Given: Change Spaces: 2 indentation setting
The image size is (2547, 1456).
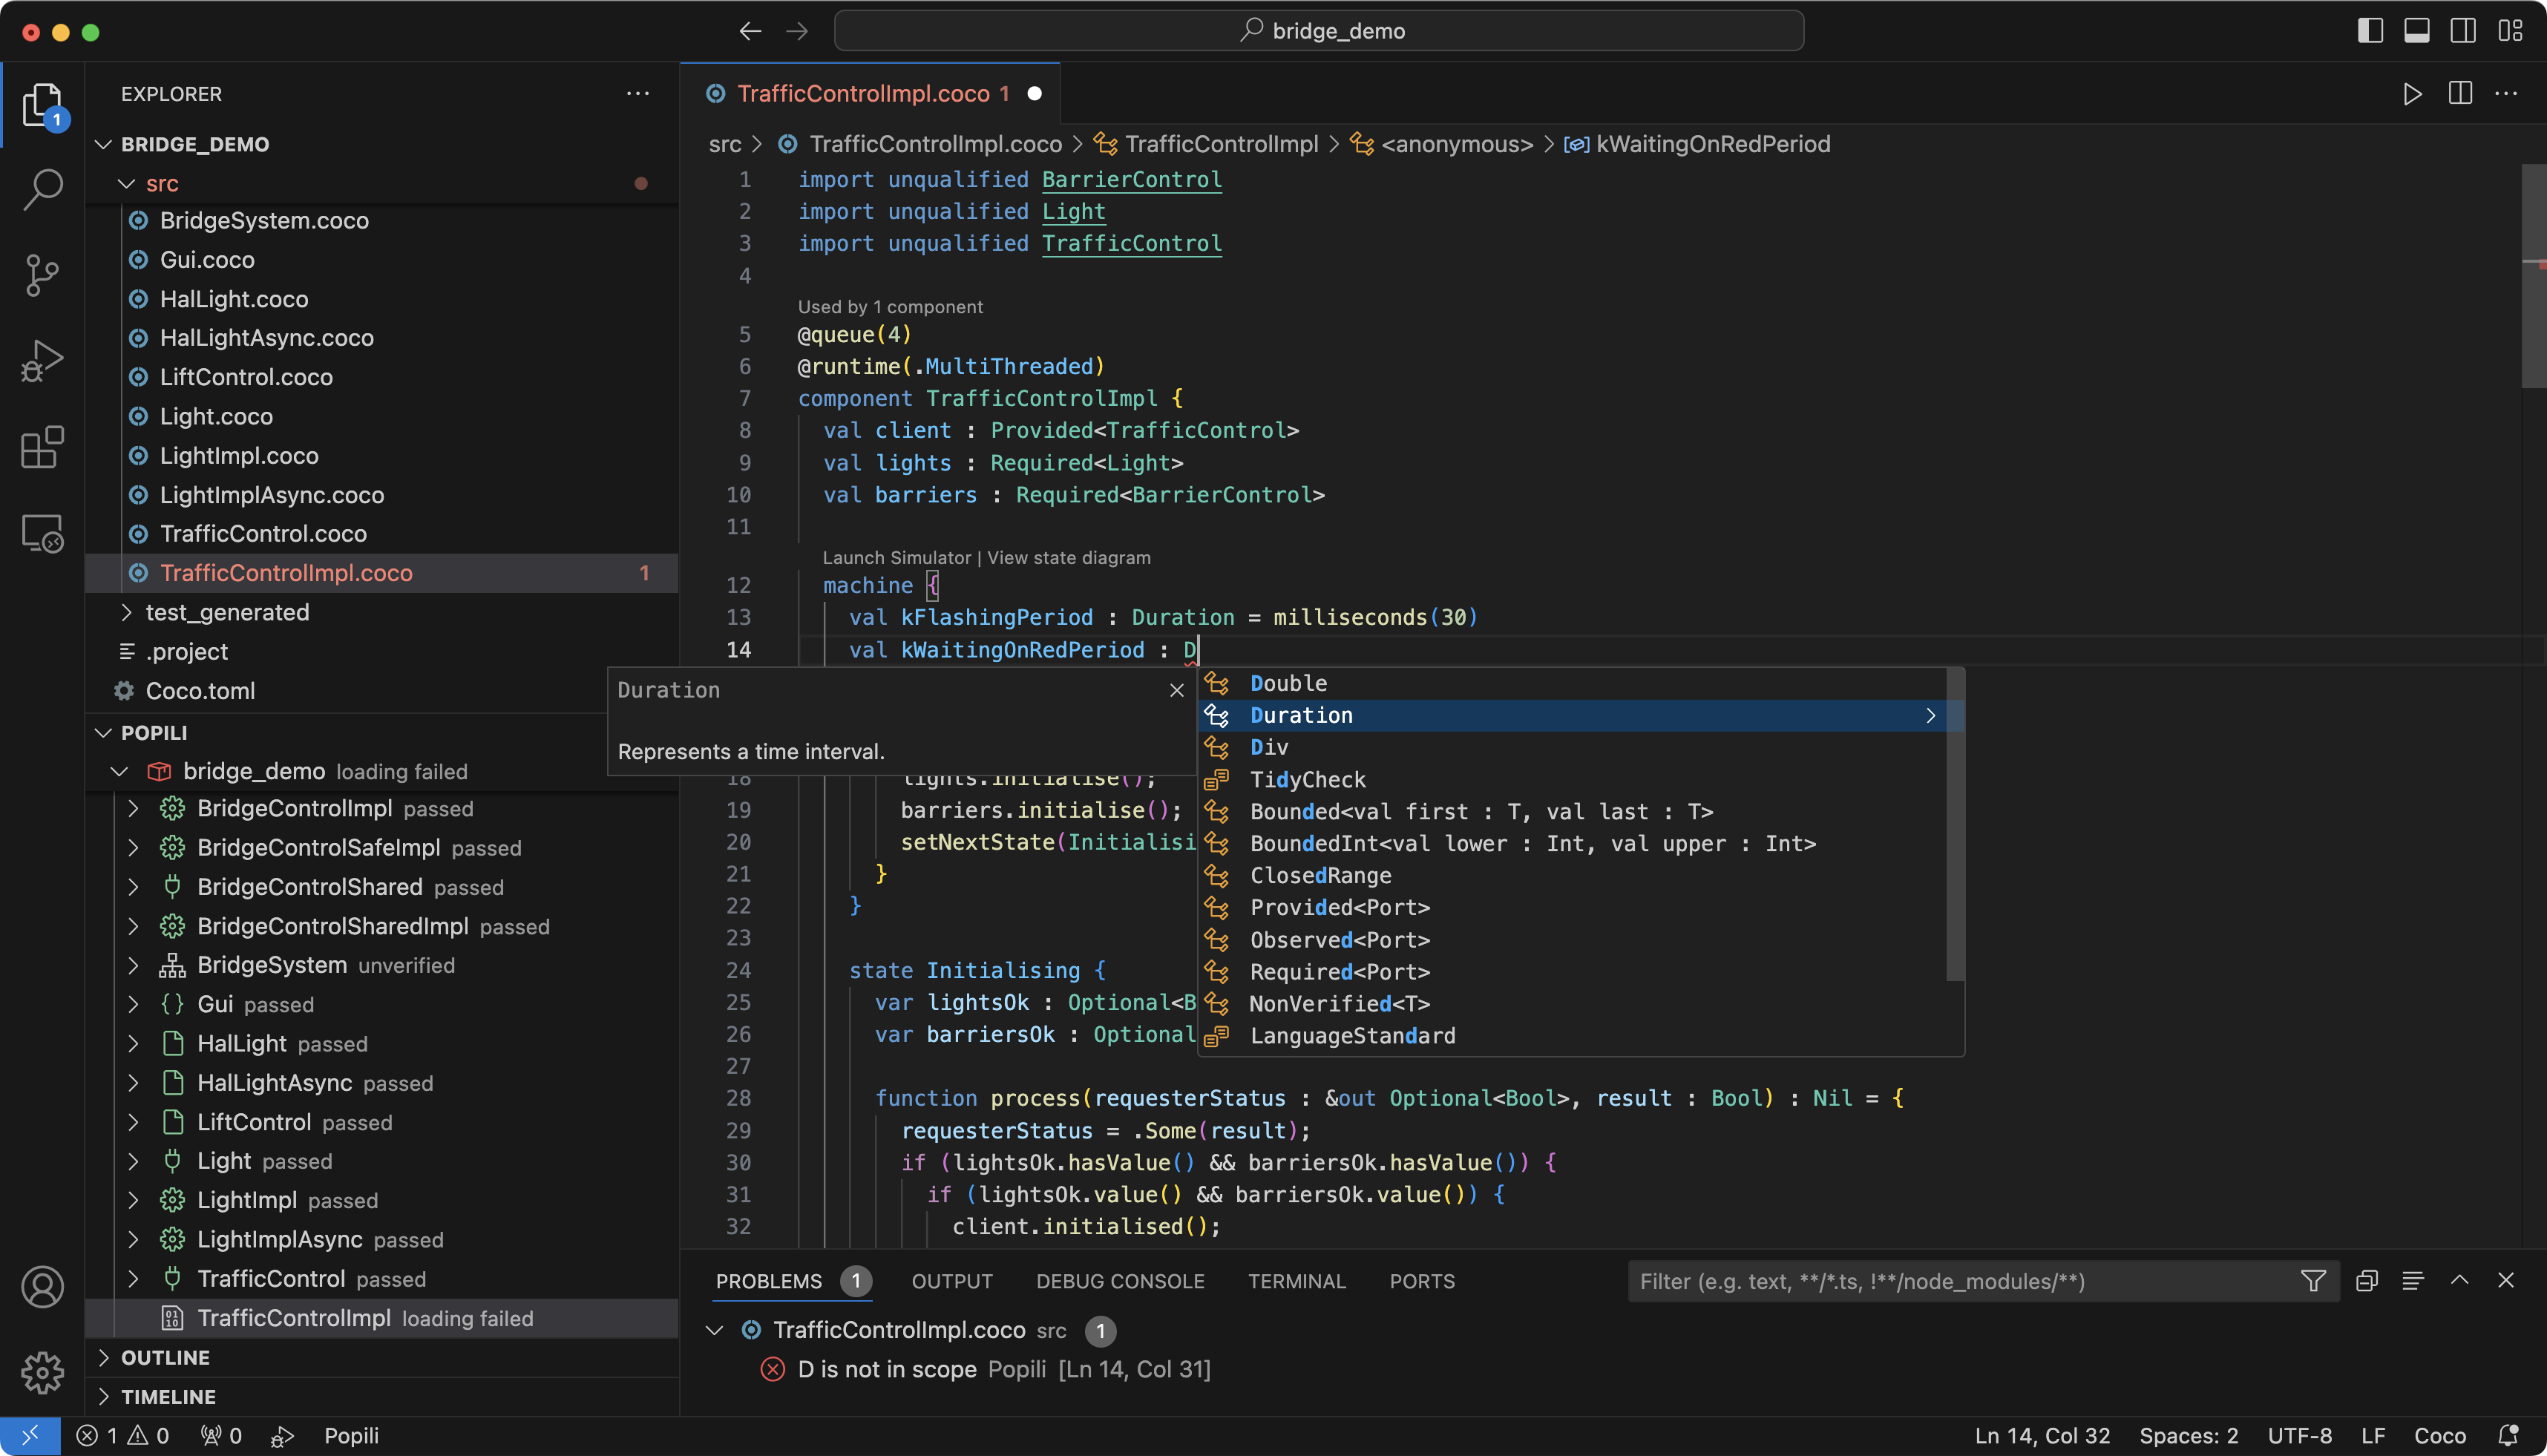Looking at the screenshot, I should [x=2188, y=1436].
